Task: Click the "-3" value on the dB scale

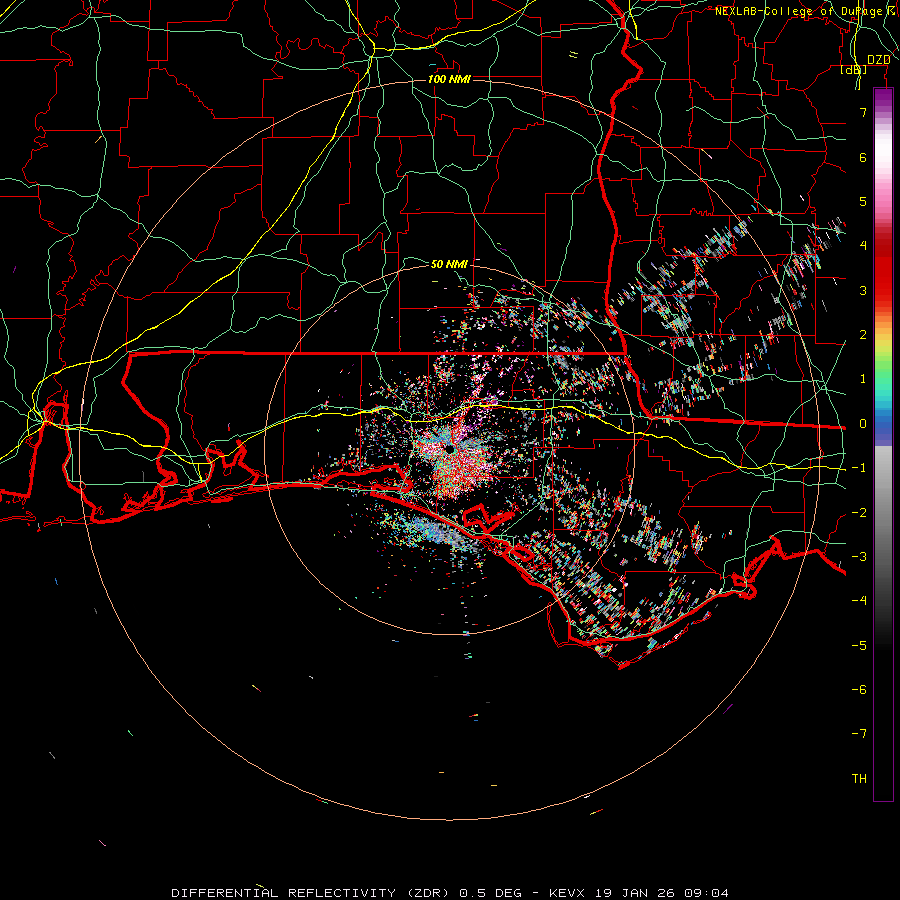Action: click(859, 557)
